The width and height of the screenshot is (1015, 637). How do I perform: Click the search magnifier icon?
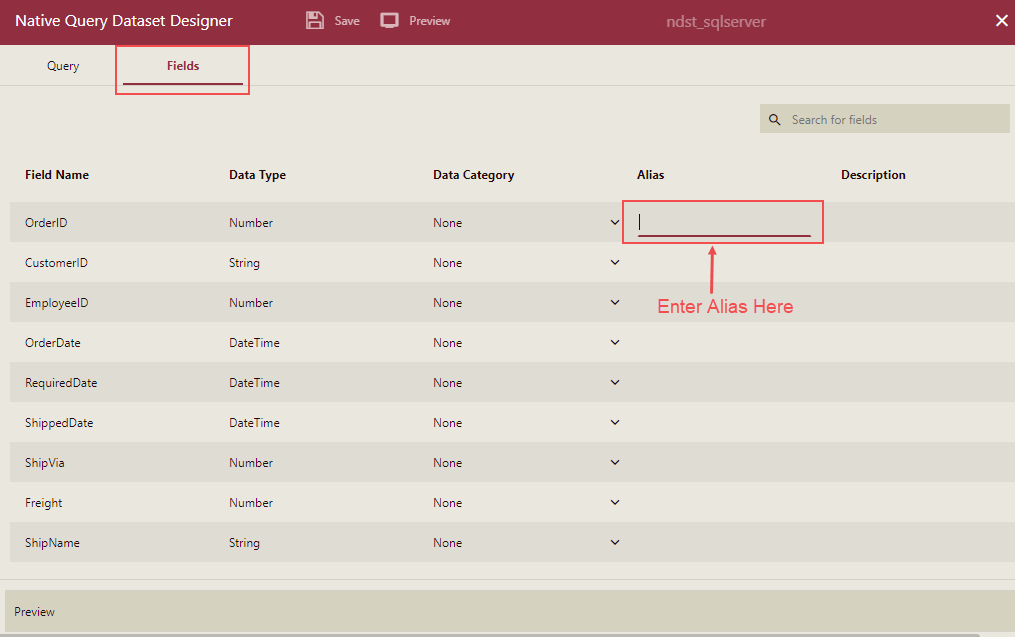pos(774,119)
